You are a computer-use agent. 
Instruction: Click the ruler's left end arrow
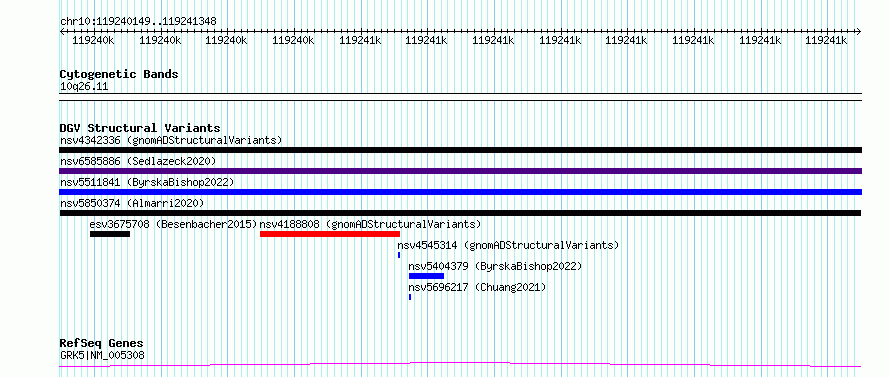pos(63,31)
